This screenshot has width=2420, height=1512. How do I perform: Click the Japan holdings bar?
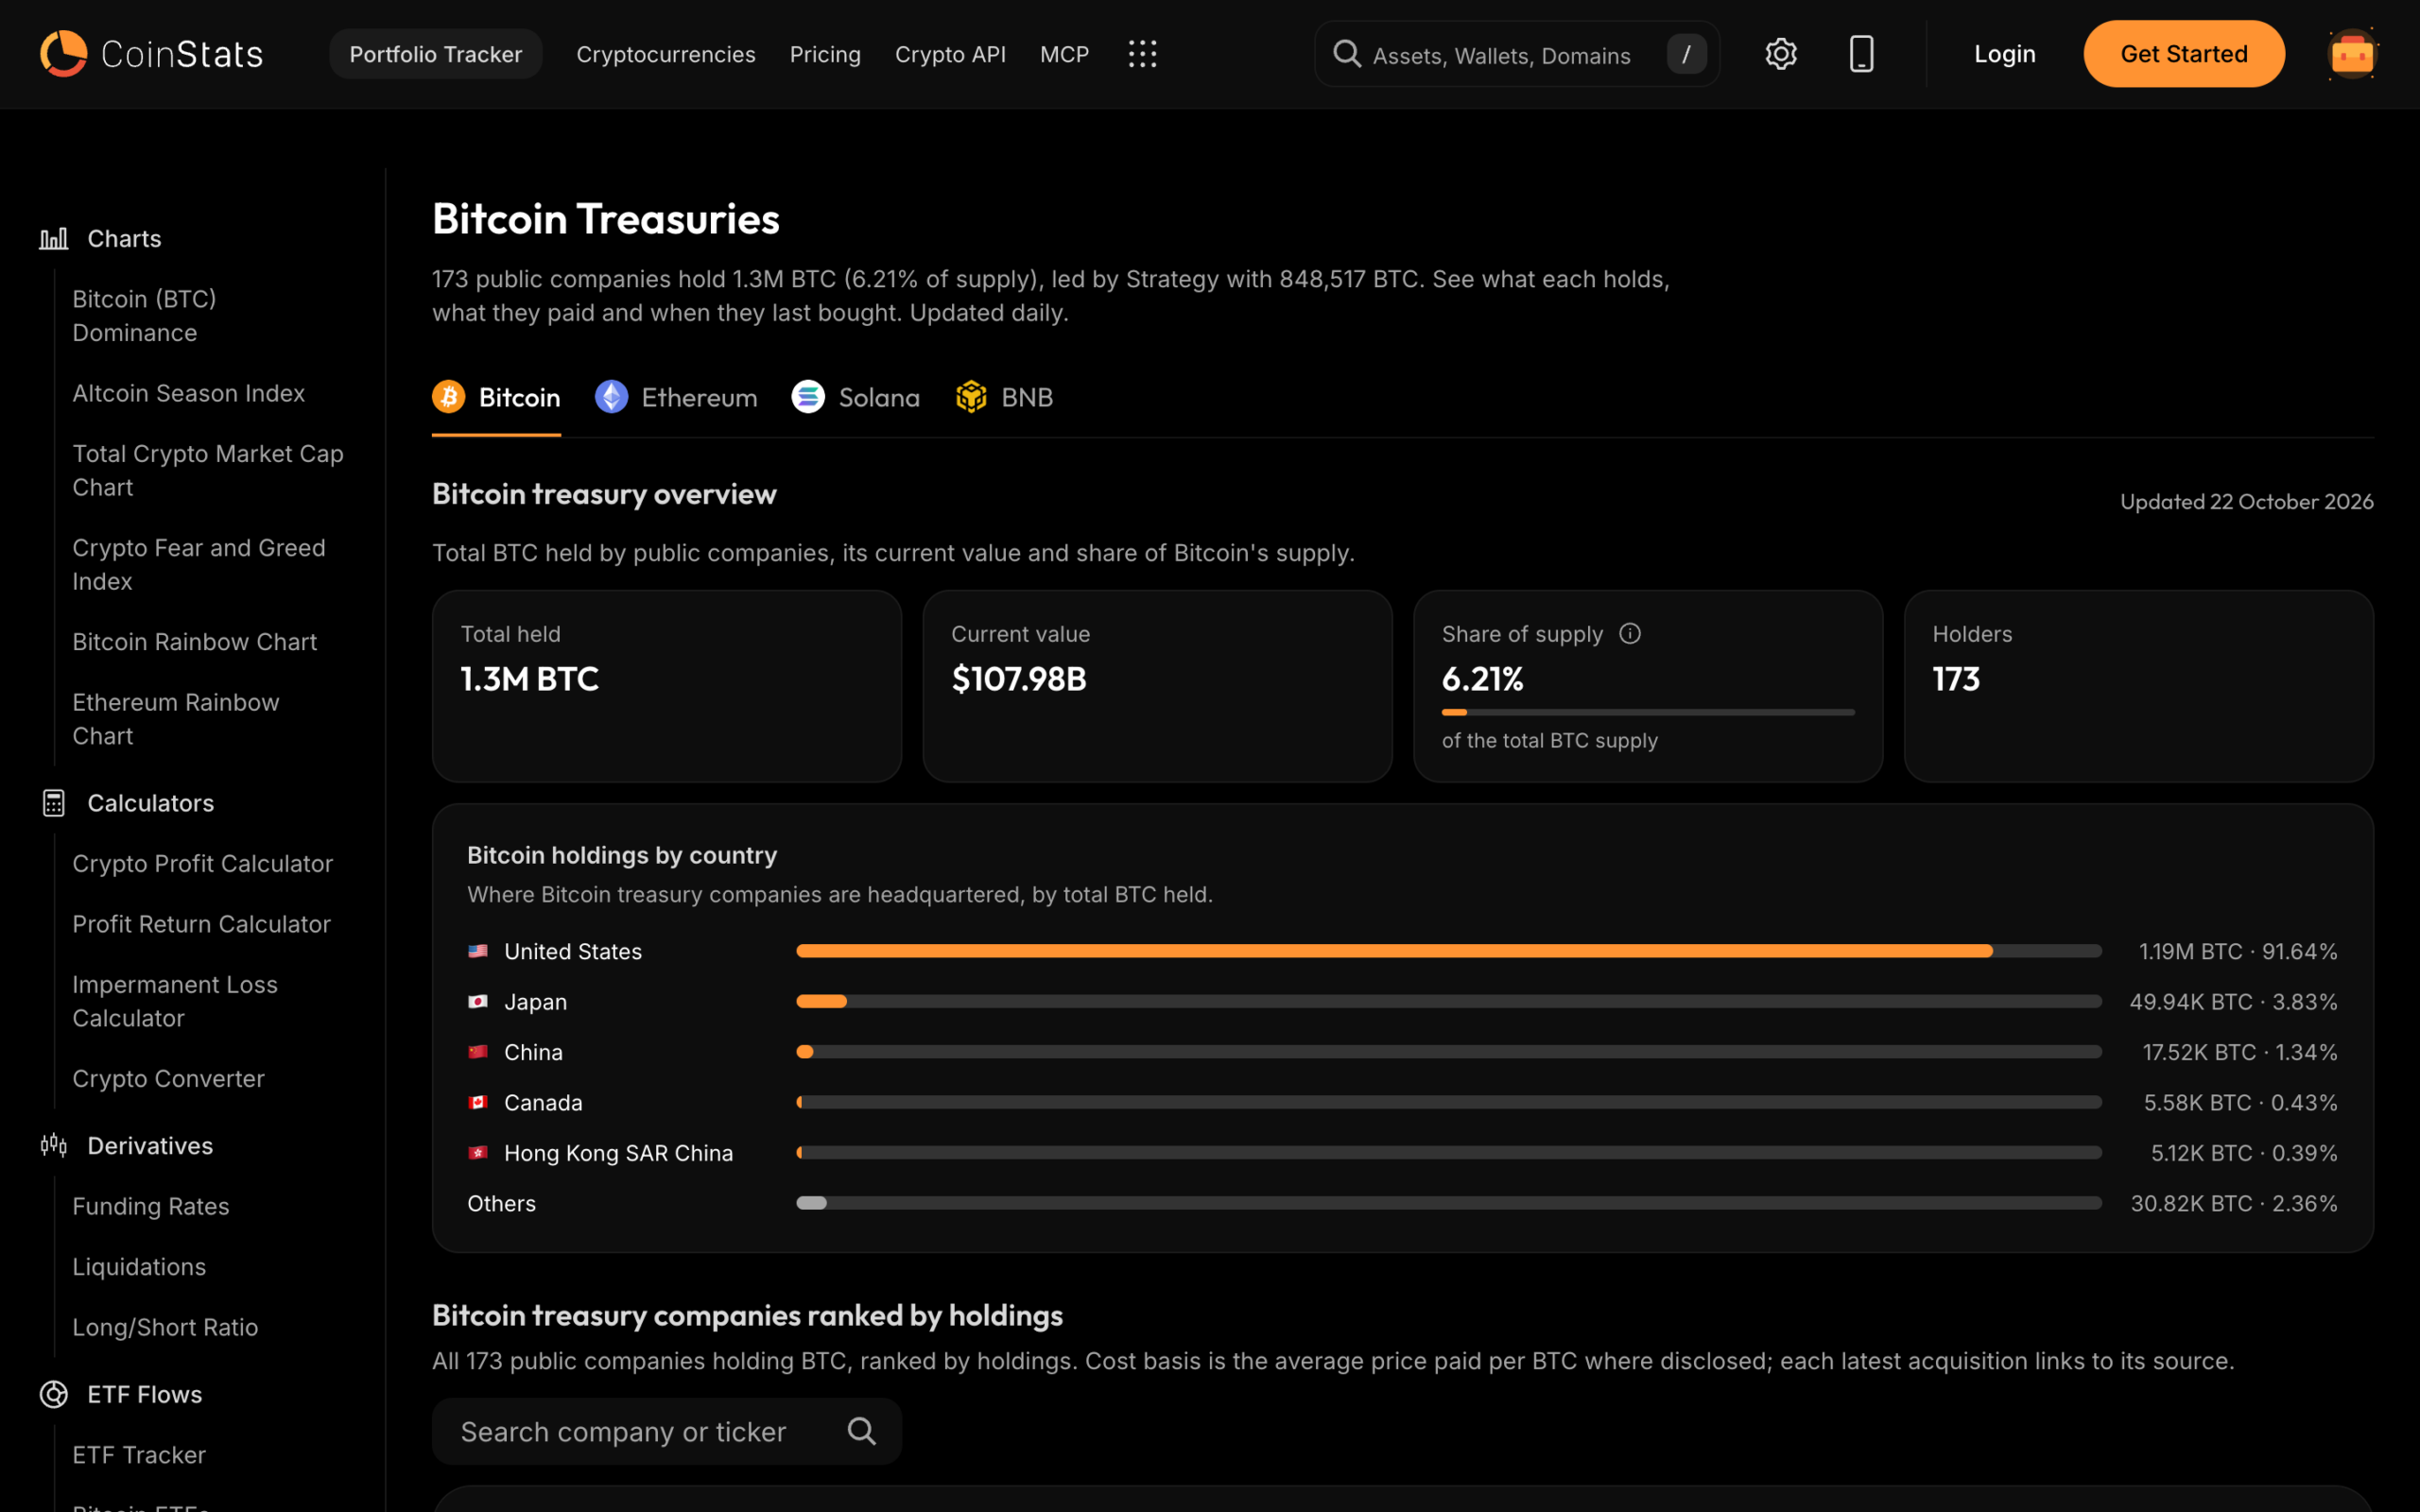(x=1449, y=1001)
